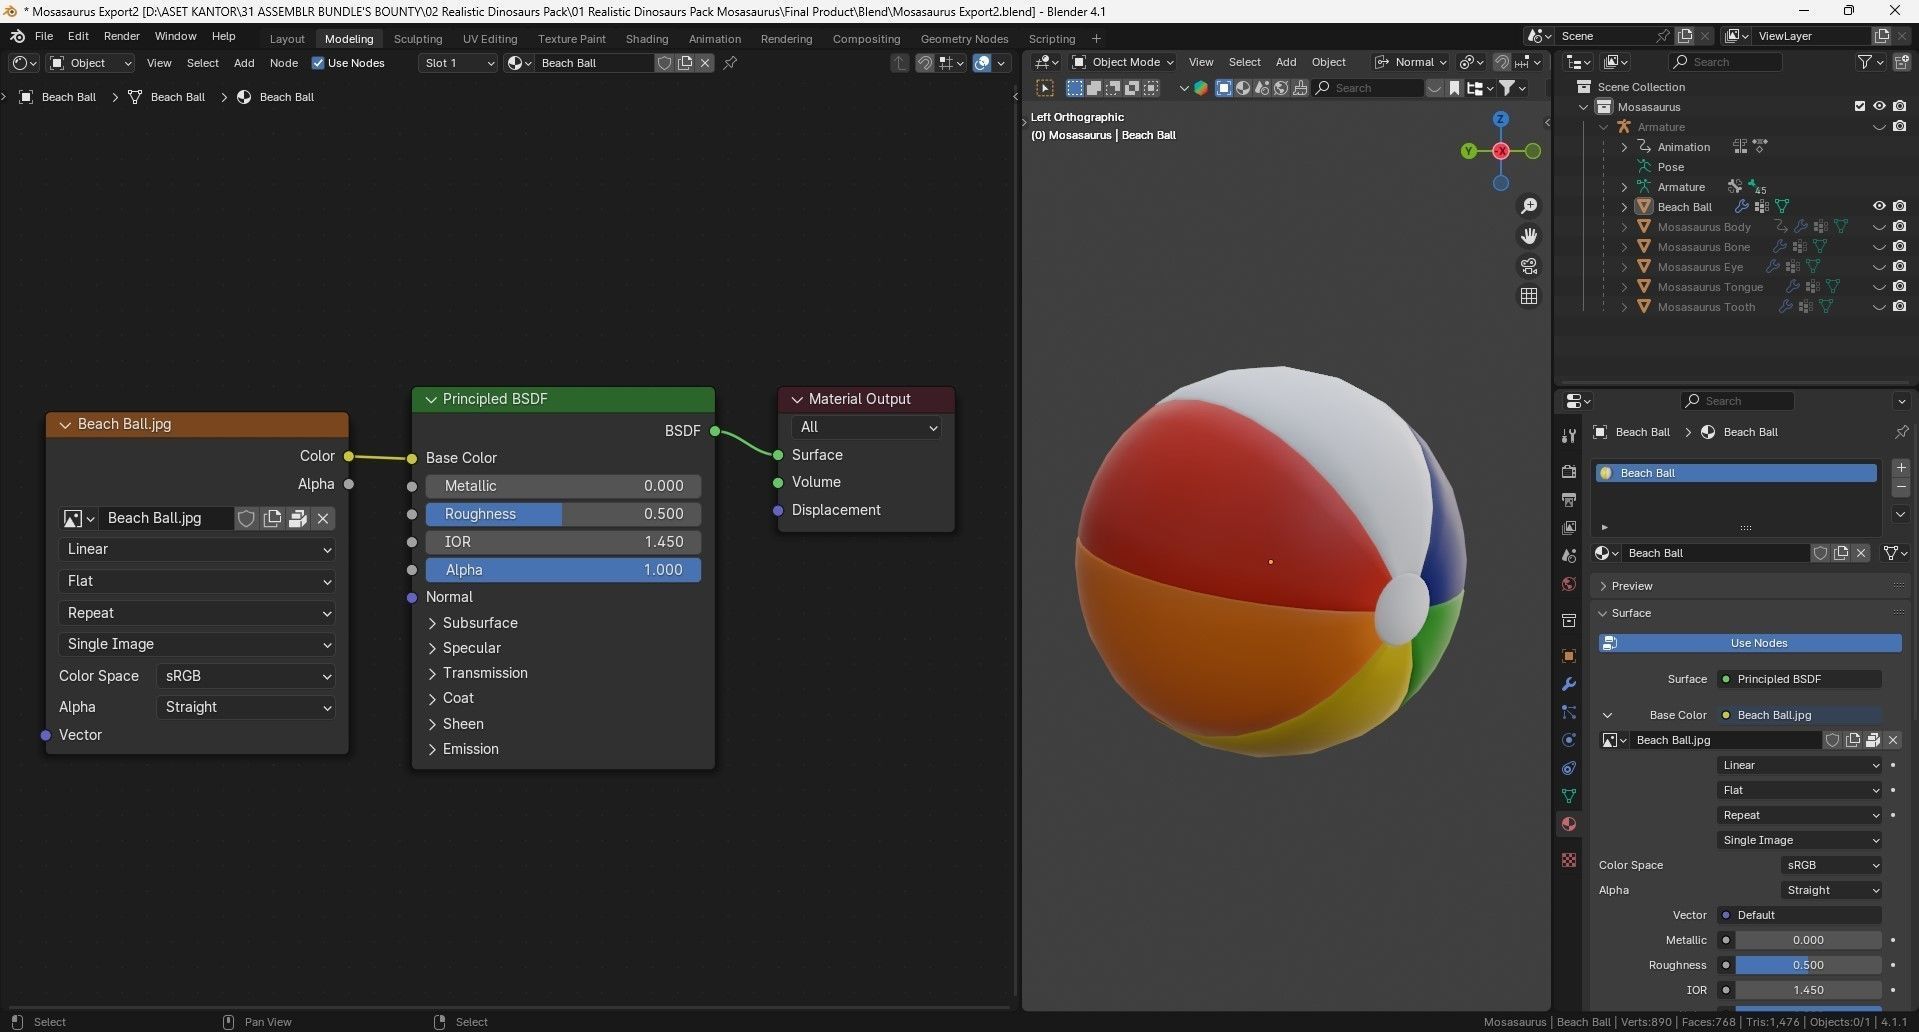Toggle the Use Nodes checkbox in node editor
The image size is (1919, 1032).
[x=318, y=63]
